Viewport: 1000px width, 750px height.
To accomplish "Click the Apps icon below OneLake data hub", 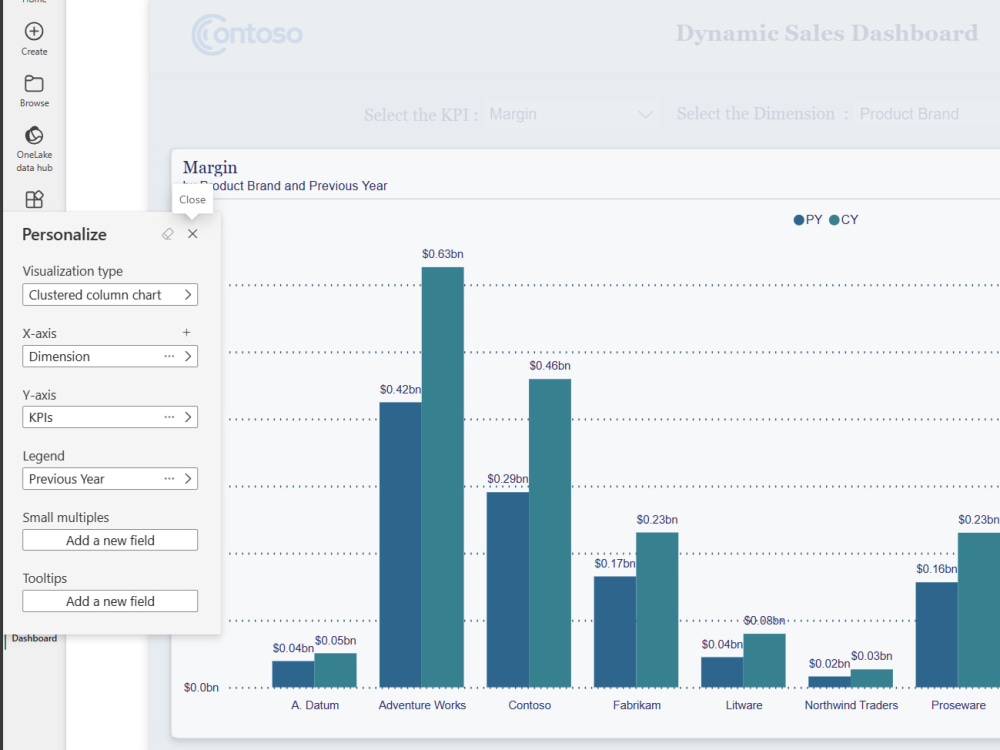I will pos(33,199).
